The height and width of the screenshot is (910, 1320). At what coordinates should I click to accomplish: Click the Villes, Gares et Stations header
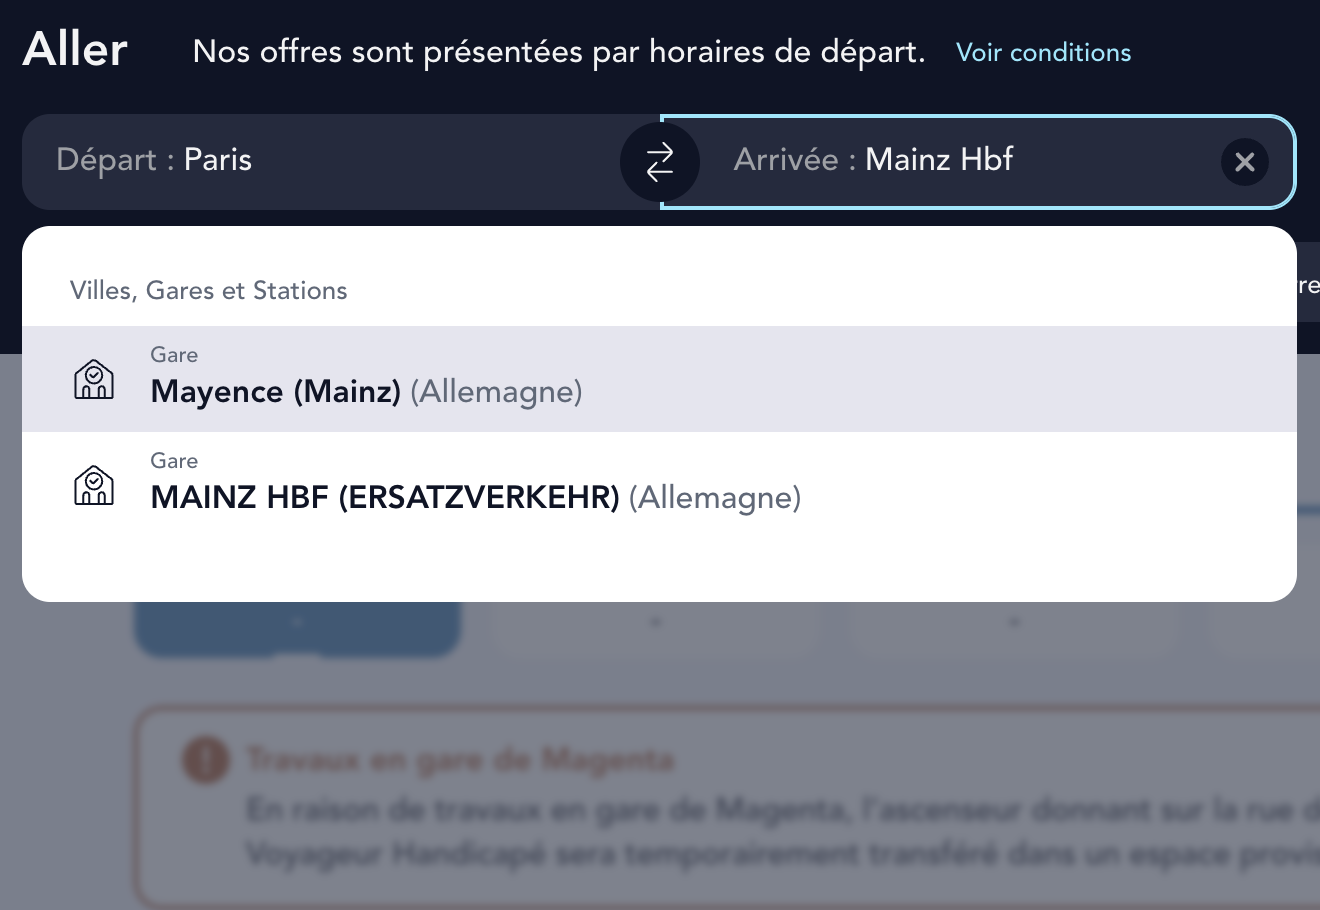(x=209, y=291)
